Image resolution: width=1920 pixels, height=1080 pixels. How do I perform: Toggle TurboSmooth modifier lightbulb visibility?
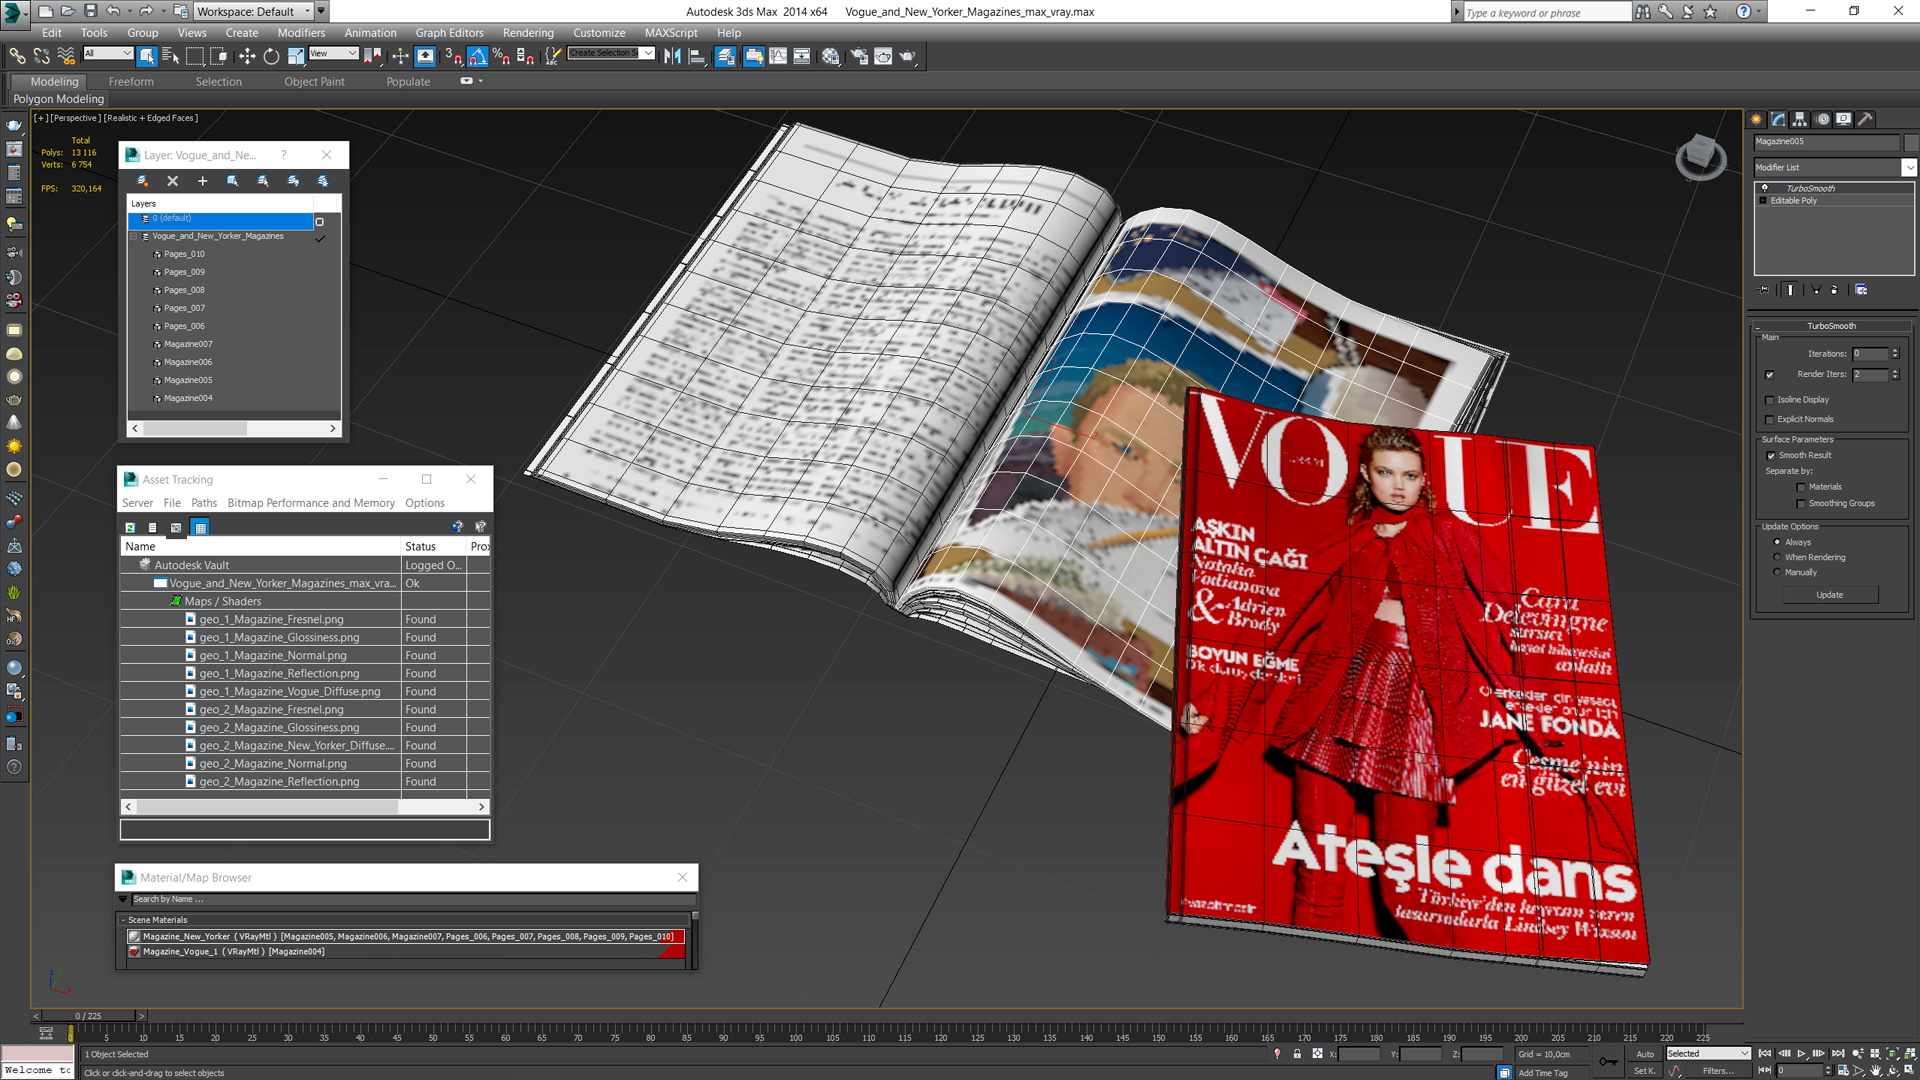pos(1765,188)
